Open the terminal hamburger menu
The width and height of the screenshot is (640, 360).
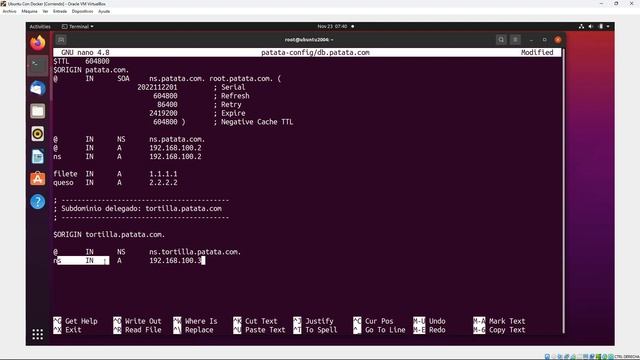[x=515, y=40]
